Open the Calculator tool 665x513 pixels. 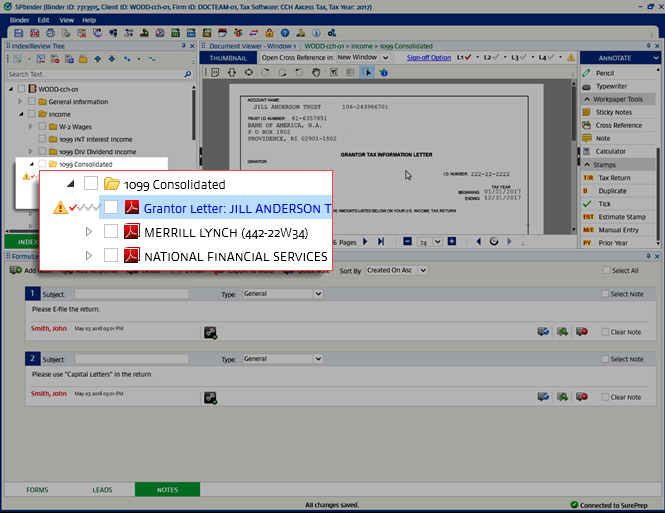click(610, 151)
